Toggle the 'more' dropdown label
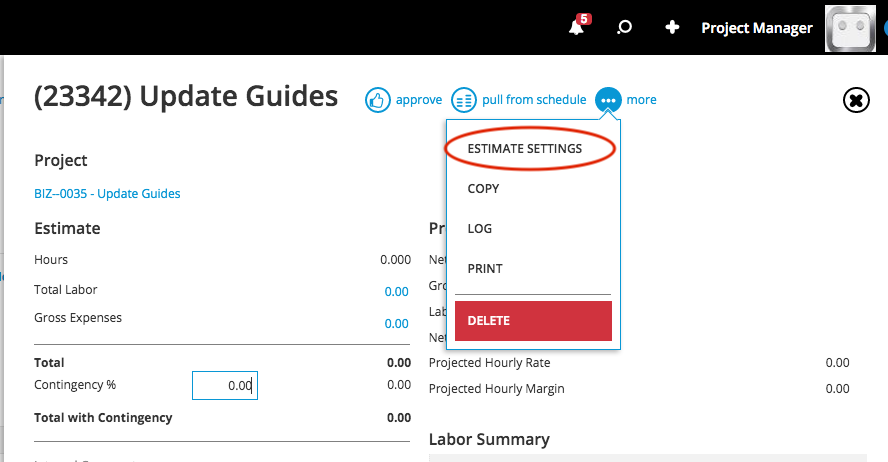 click(641, 100)
